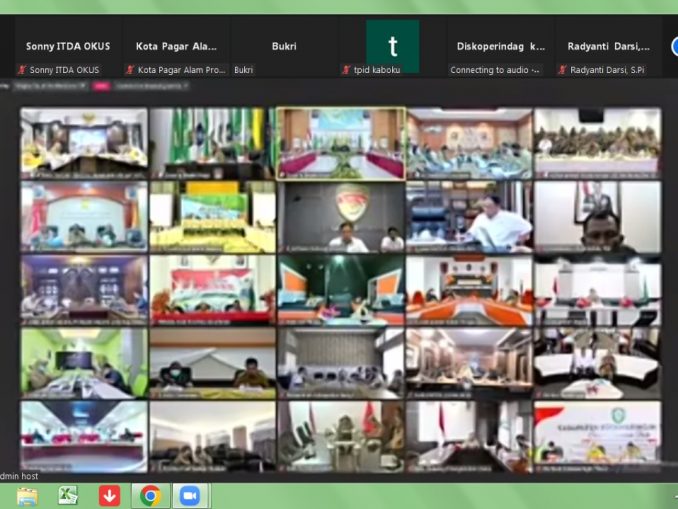This screenshot has height=509, width=678.
Task: Click the yellow-highlighted active speaker video
Action: point(341,142)
